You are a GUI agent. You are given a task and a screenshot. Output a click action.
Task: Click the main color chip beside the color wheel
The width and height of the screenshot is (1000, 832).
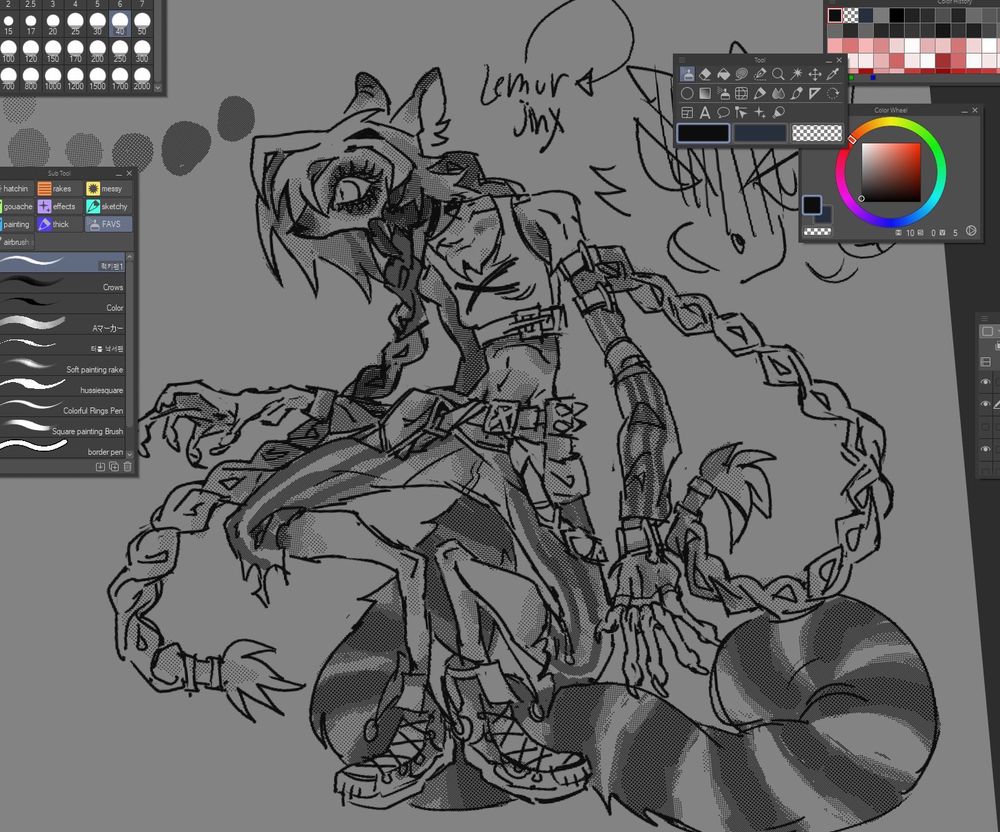tap(812, 205)
